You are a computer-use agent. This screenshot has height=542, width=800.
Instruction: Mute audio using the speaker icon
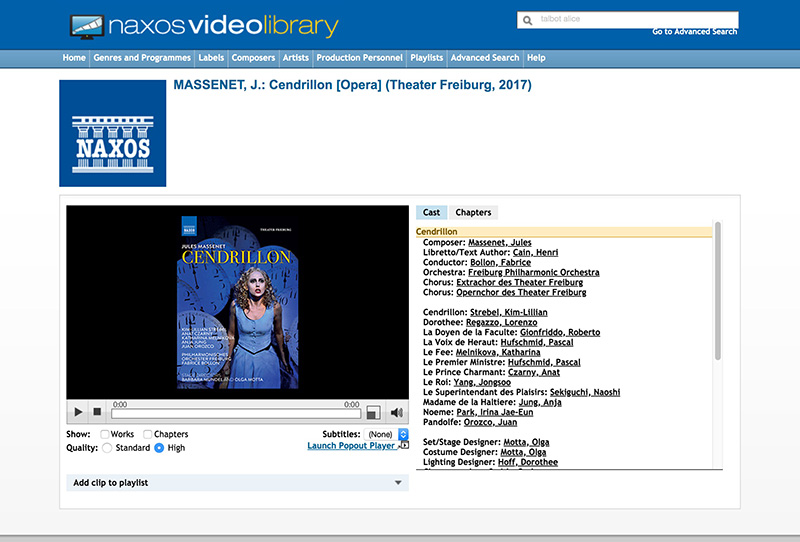pyautogui.click(x=396, y=412)
